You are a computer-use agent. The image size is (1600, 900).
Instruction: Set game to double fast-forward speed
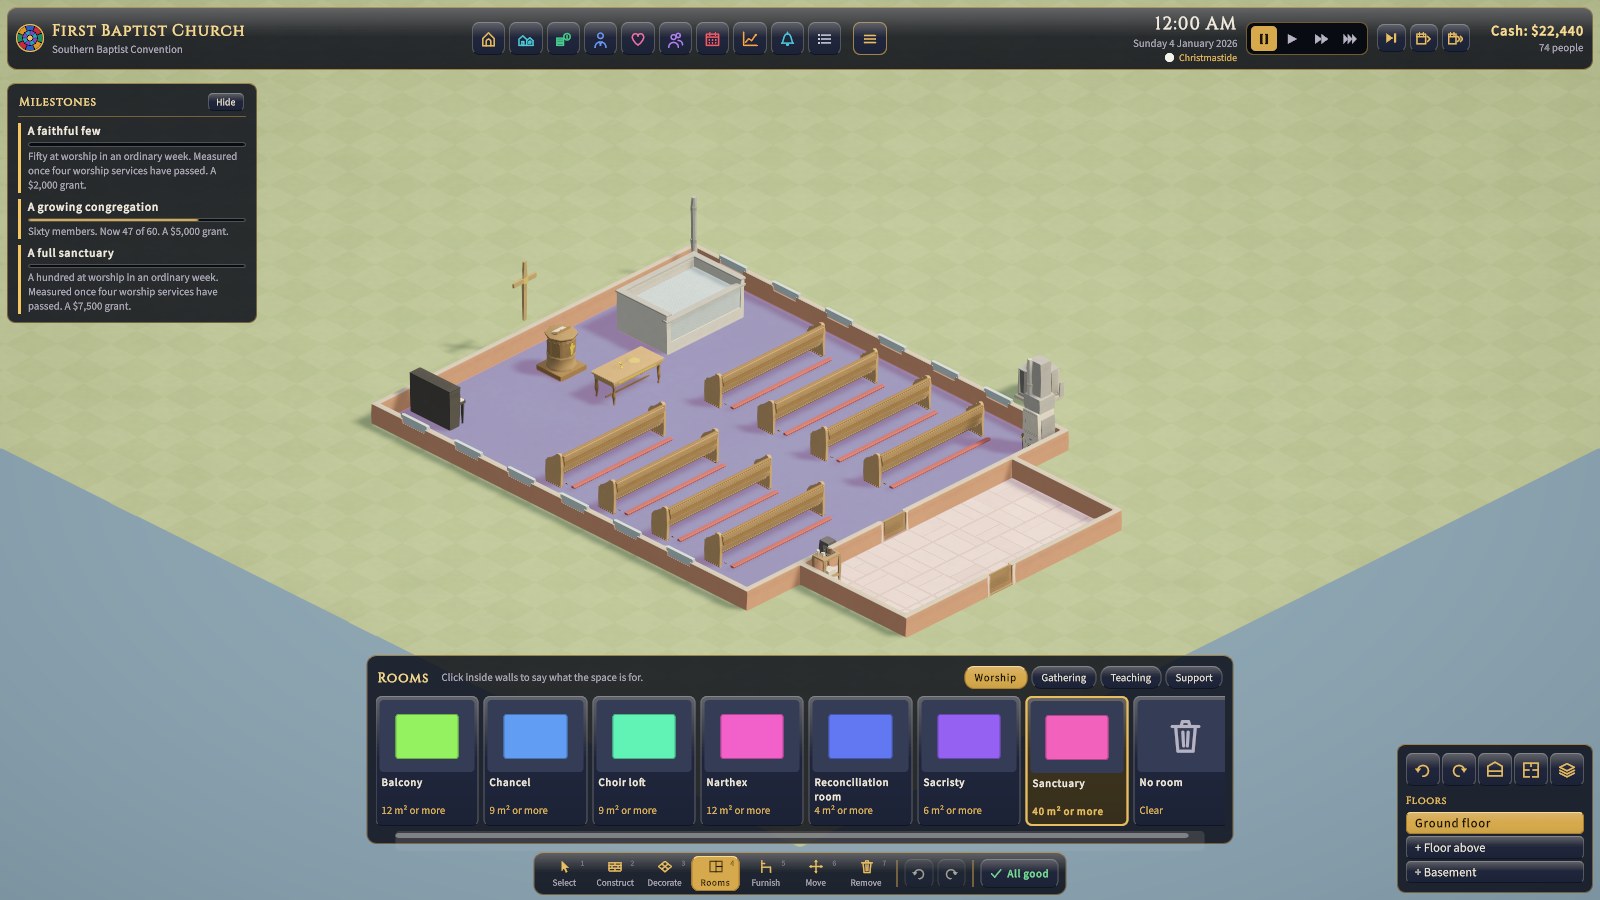tap(1321, 39)
